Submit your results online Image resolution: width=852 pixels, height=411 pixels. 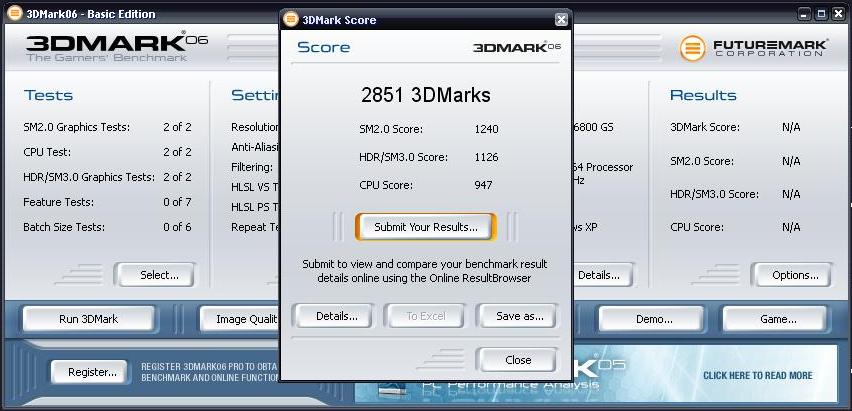426,227
